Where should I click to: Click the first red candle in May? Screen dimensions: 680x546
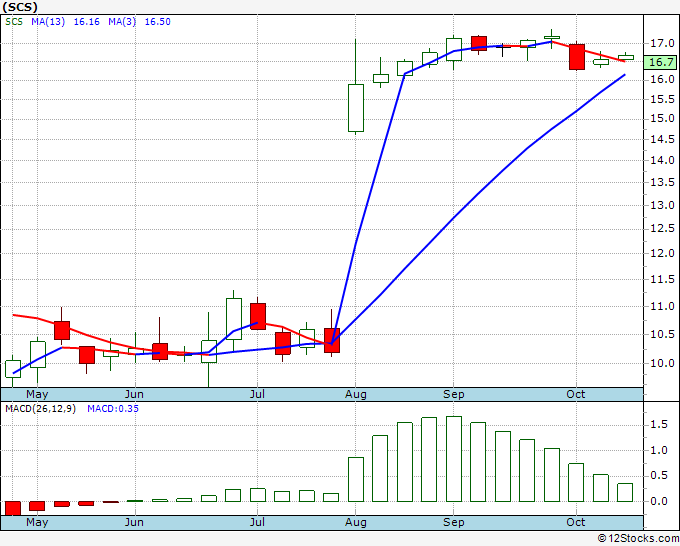pyautogui.click(x=62, y=330)
